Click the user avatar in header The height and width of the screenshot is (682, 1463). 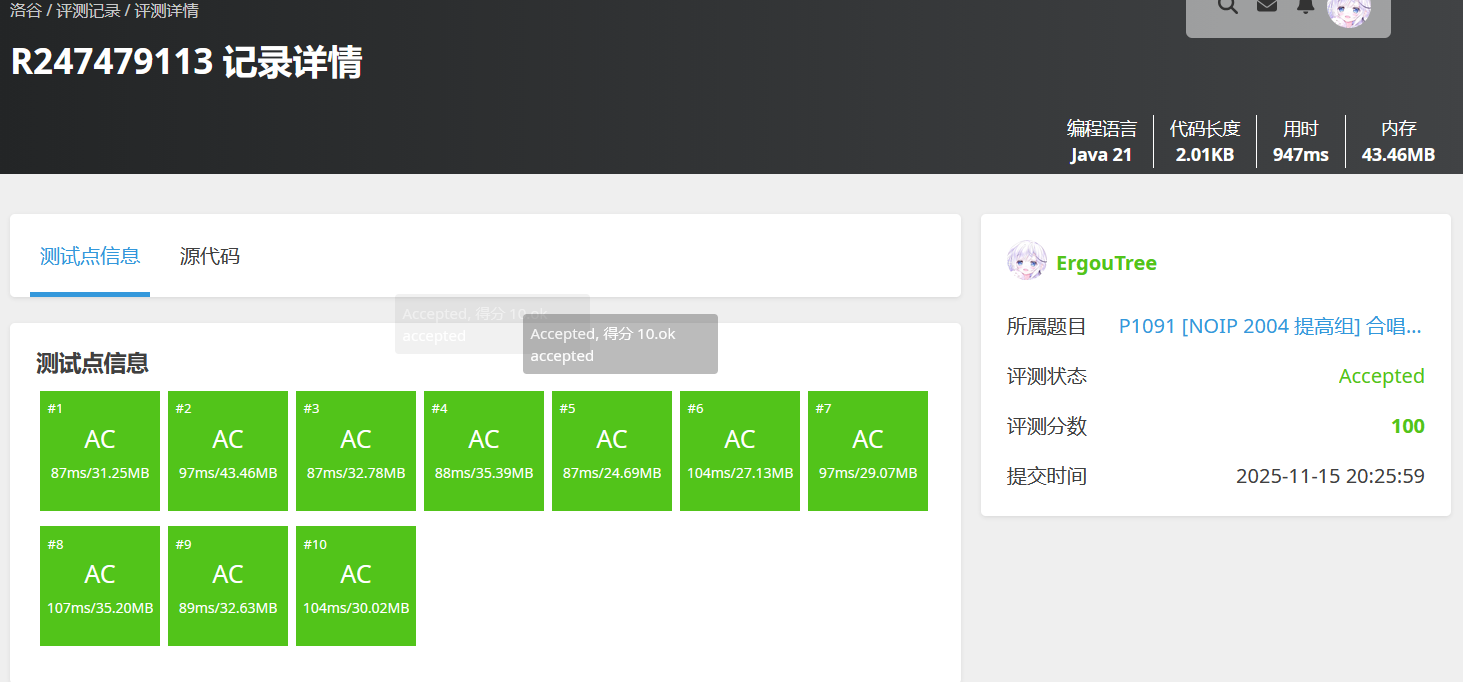point(1348,10)
